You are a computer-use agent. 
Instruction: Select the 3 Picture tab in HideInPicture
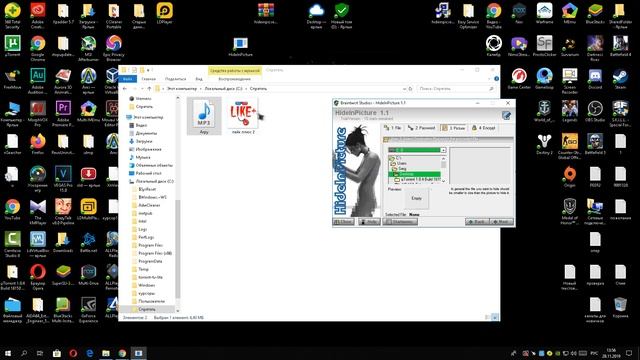click(x=453, y=128)
